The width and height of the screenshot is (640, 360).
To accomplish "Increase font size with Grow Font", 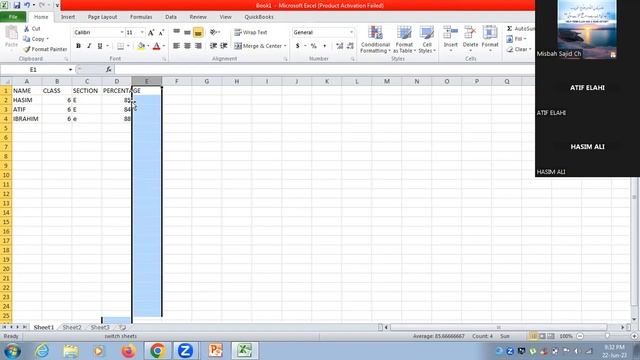I will tap(151, 32).
